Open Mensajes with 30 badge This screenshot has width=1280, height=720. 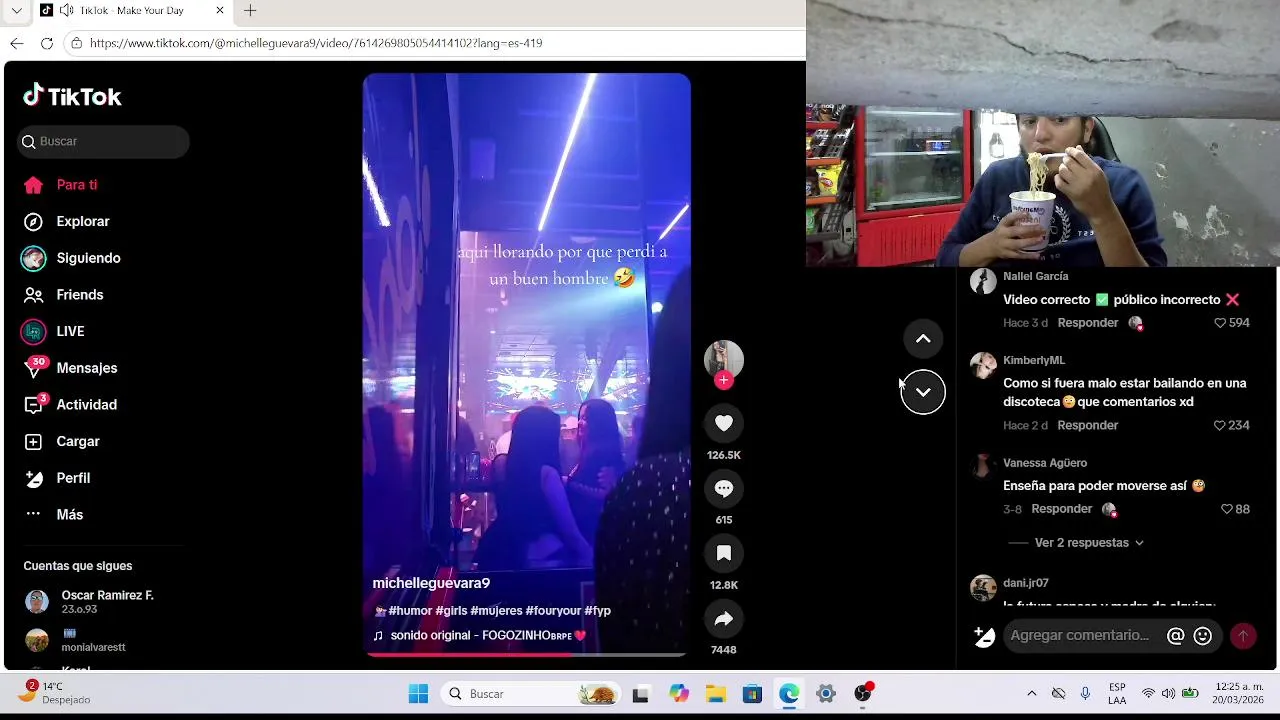point(70,368)
